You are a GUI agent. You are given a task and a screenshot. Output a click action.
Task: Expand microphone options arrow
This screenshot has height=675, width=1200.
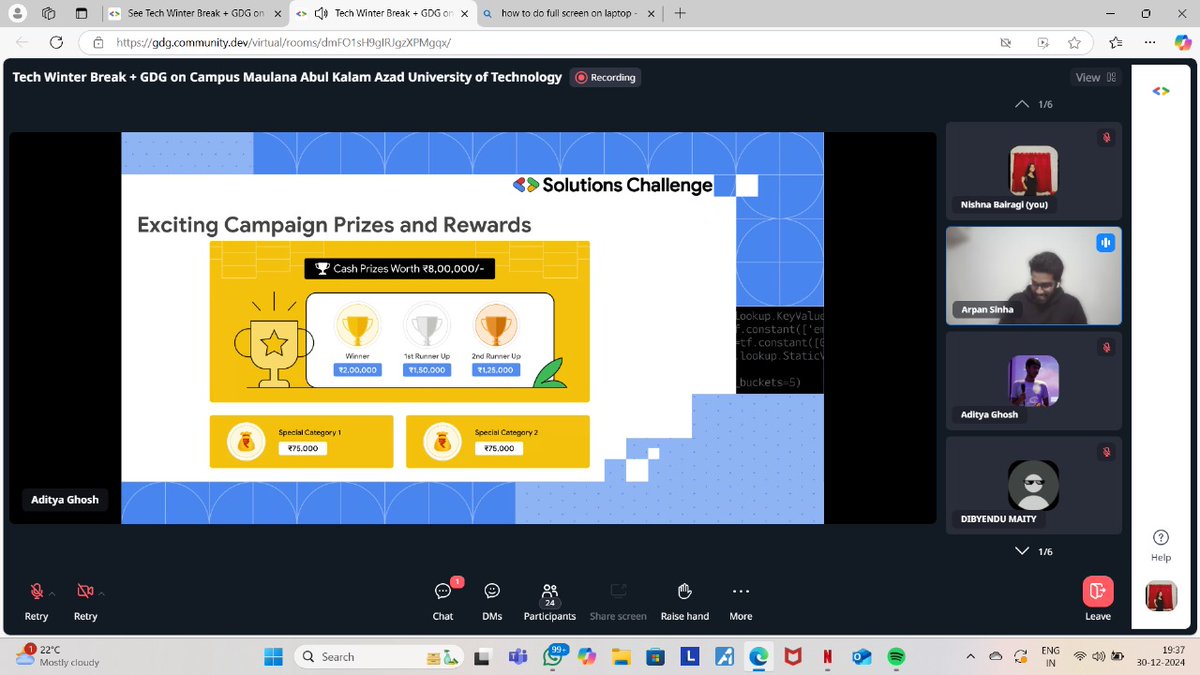52,593
